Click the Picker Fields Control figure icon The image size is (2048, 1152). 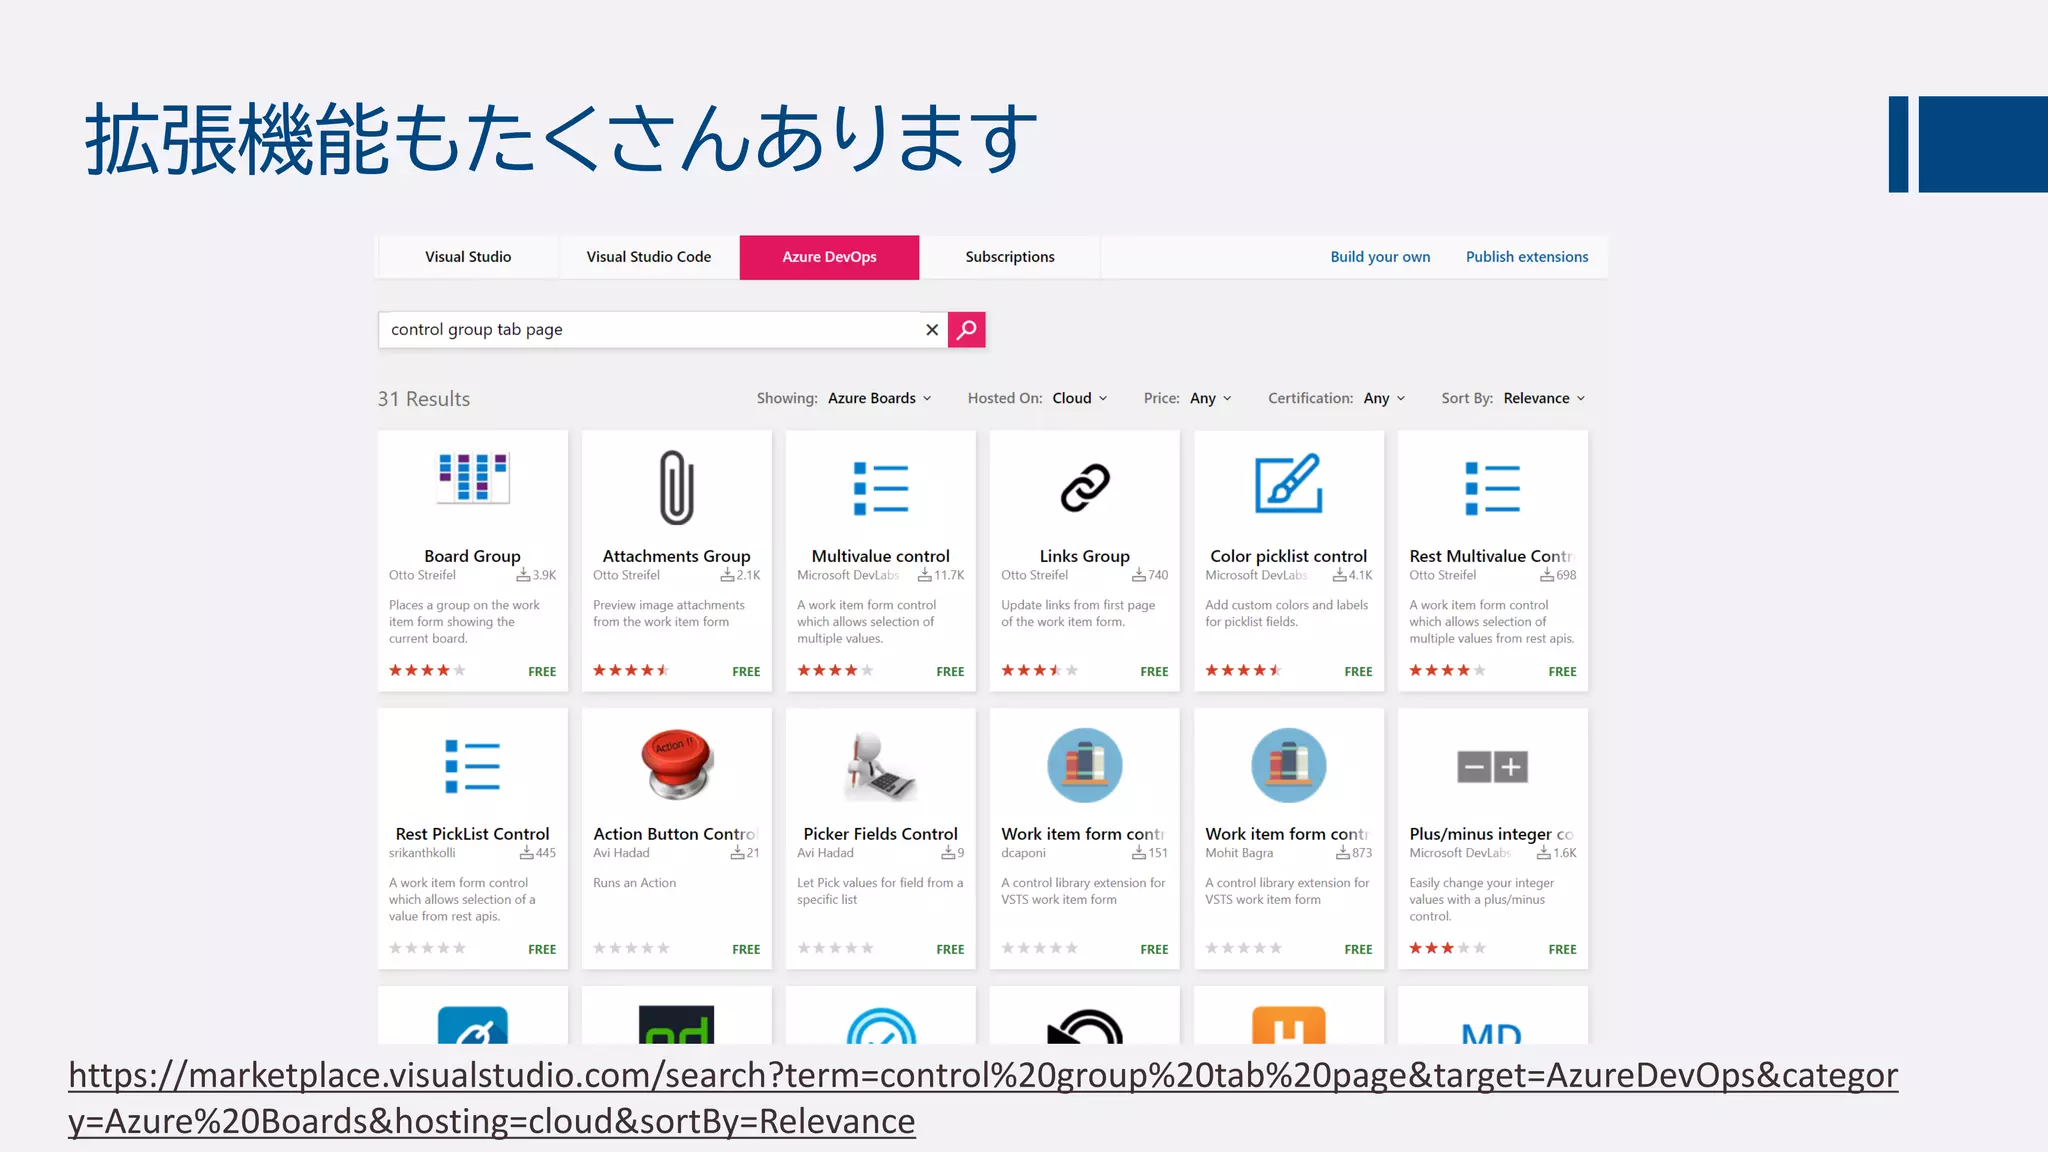[881, 766]
